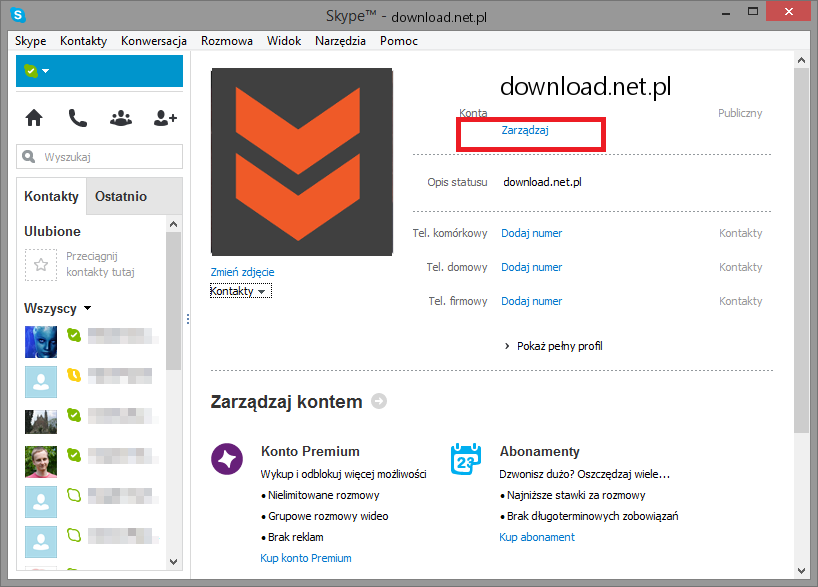818x587 pixels.
Task: Open the Skype menu
Action: click(30, 41)
